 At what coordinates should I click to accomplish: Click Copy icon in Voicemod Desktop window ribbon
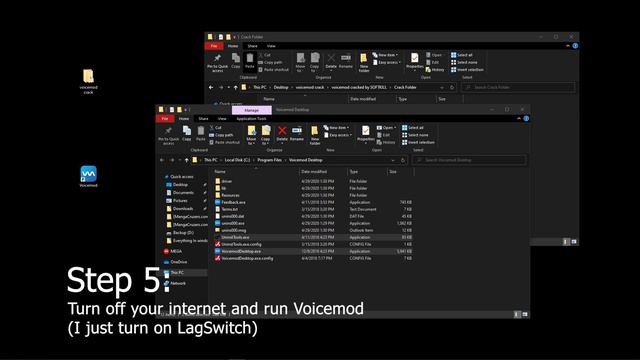(187, 133)
